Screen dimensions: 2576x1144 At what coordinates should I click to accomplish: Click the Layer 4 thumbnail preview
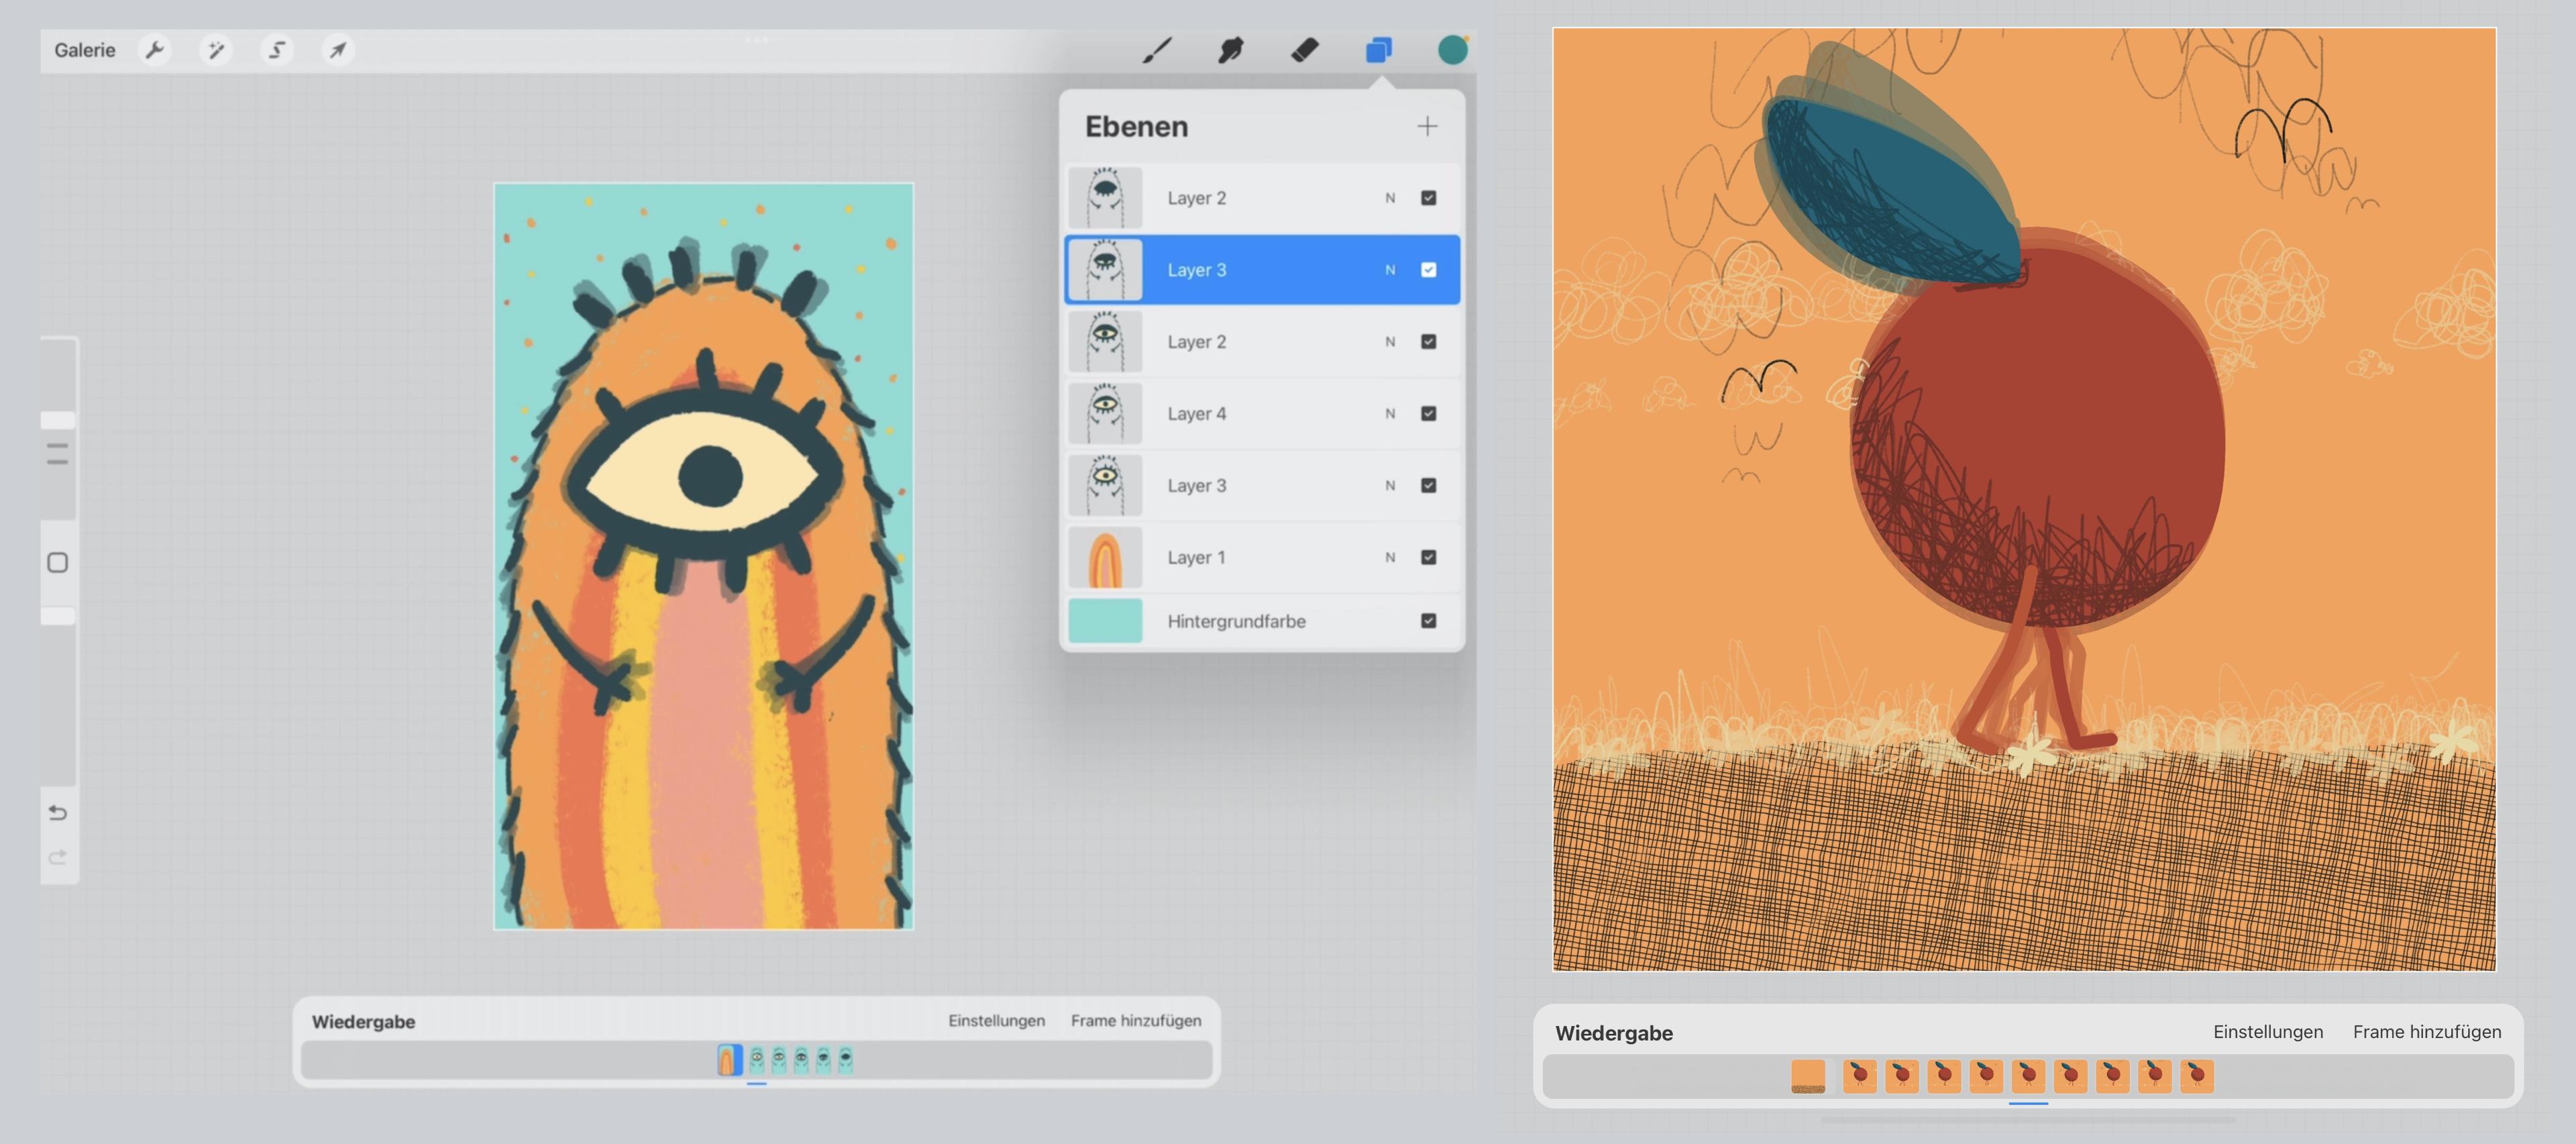(1105, 414)
